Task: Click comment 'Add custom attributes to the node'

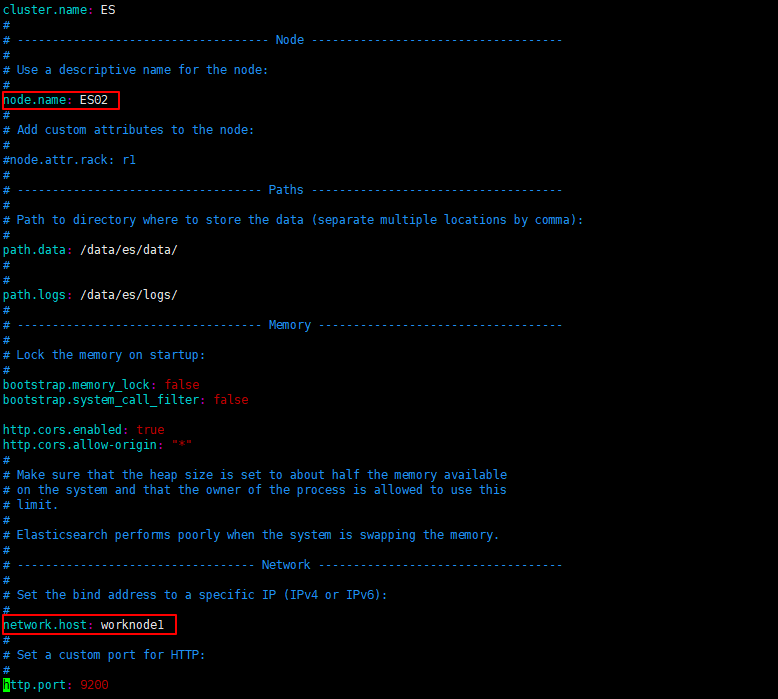Action: pyautogui.click(x=129, y=130)
